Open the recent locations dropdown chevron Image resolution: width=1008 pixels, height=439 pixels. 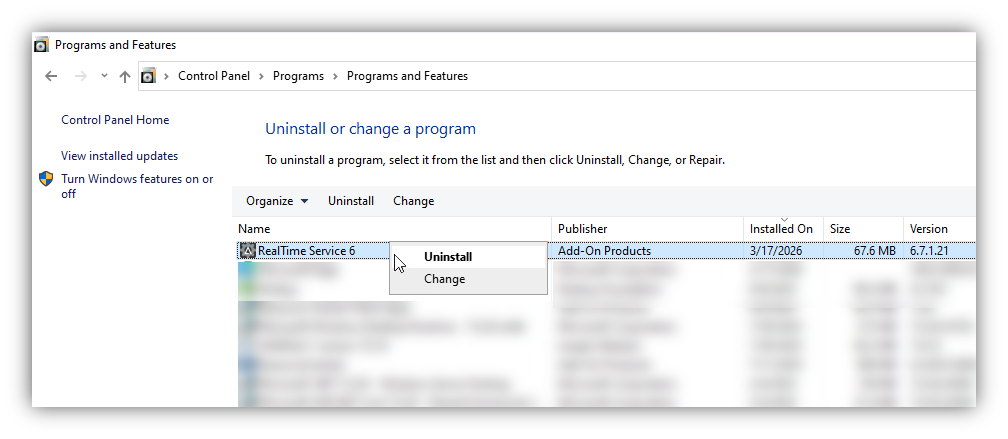tap(104, 76)
